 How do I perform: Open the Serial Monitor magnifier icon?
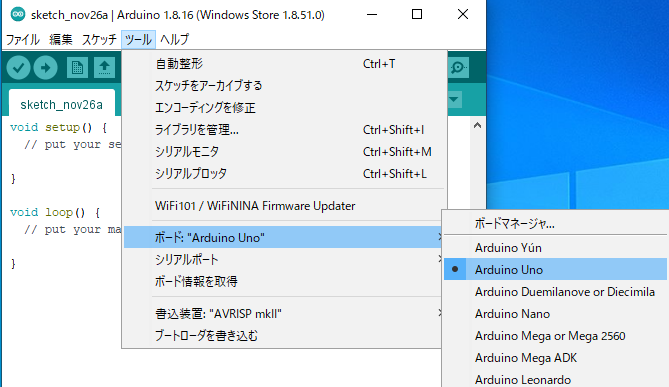pos(458,67)
